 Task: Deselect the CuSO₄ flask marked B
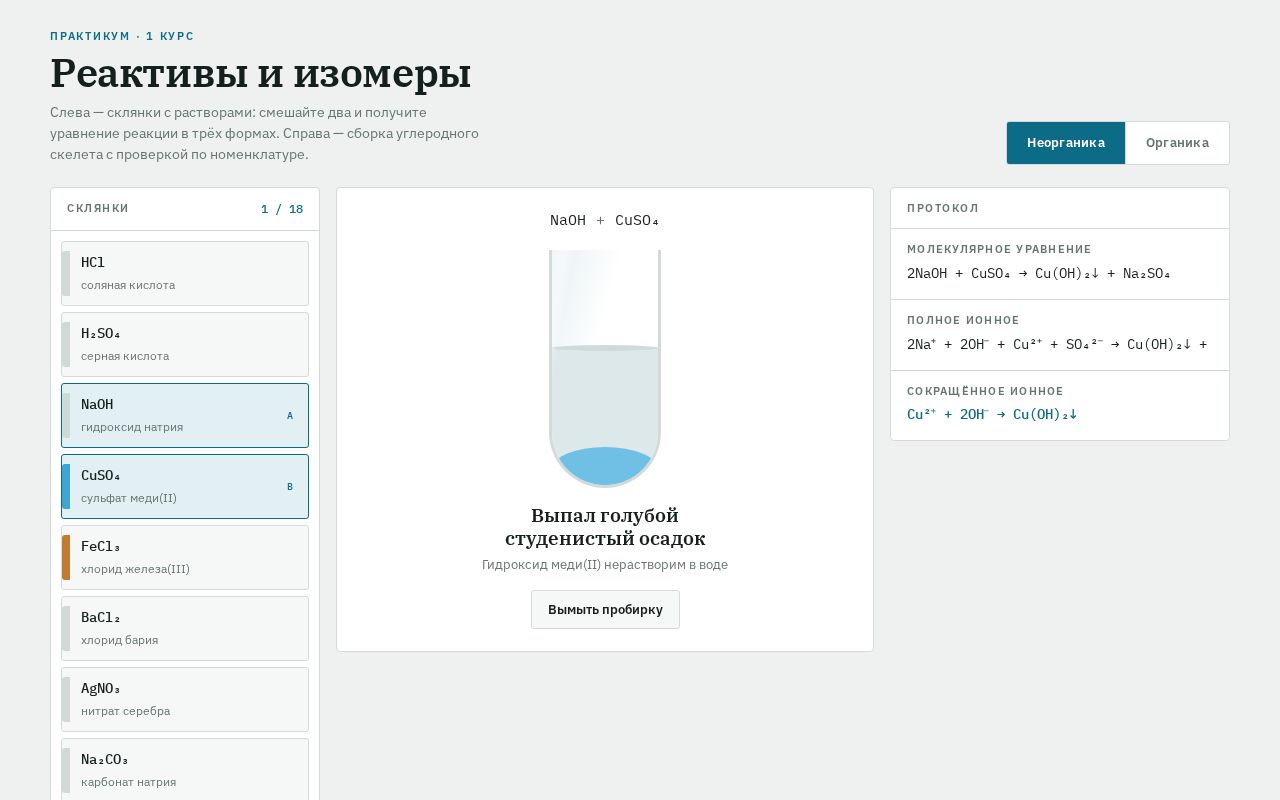[x=185, y=486]
